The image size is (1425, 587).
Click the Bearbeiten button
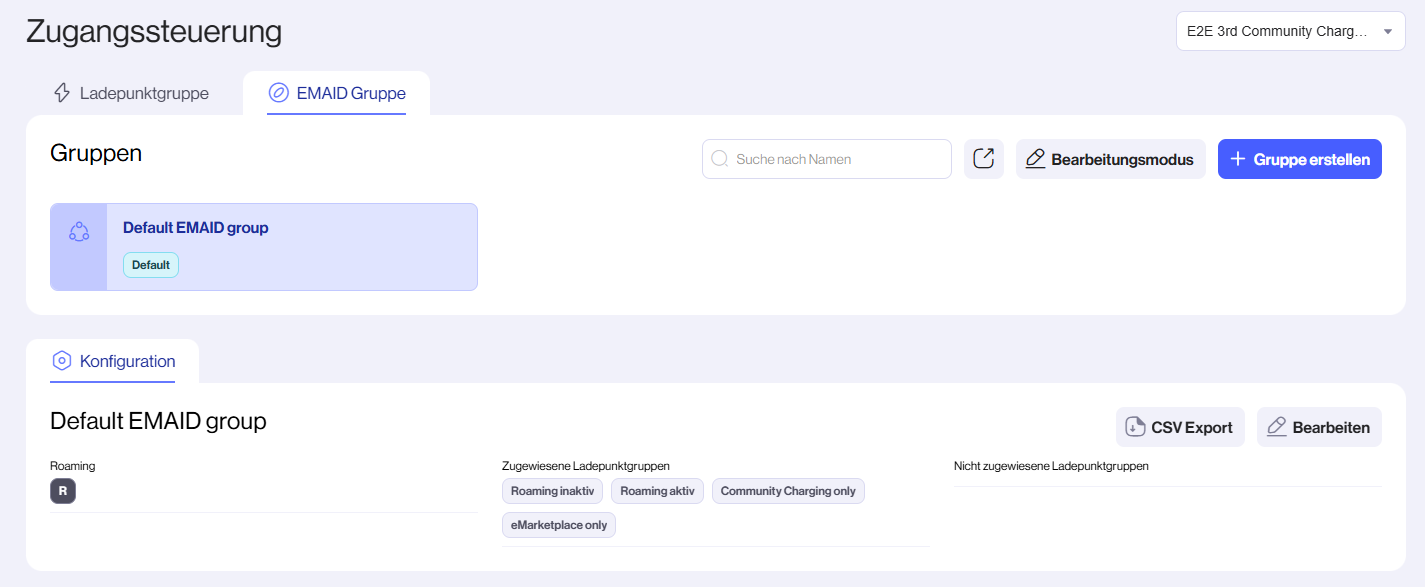tap(1319, 426)
